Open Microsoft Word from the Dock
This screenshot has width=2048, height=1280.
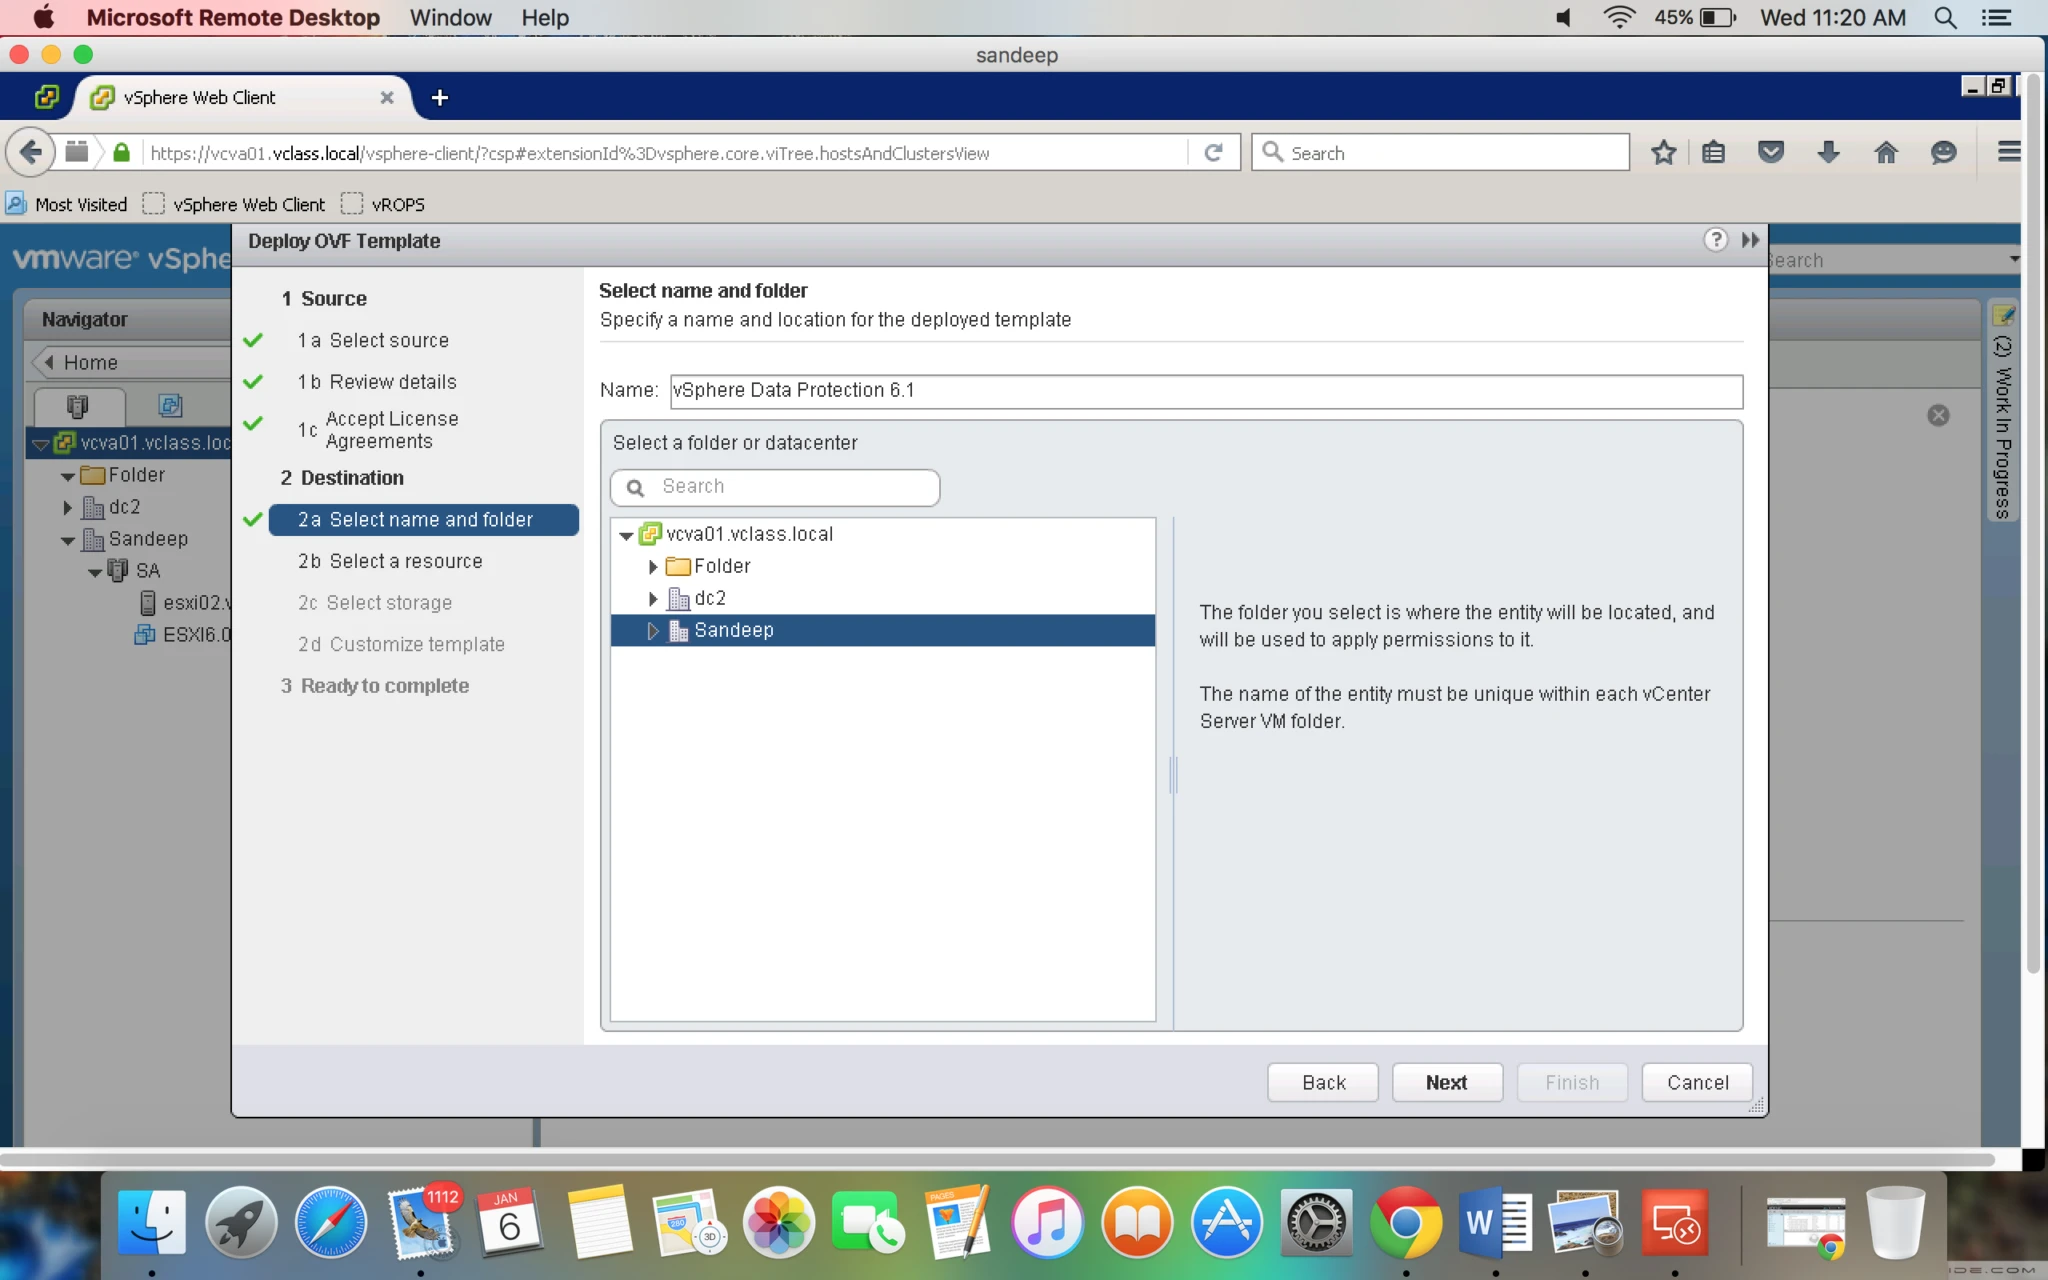pyautogui.click(x=1495, y=1223)
